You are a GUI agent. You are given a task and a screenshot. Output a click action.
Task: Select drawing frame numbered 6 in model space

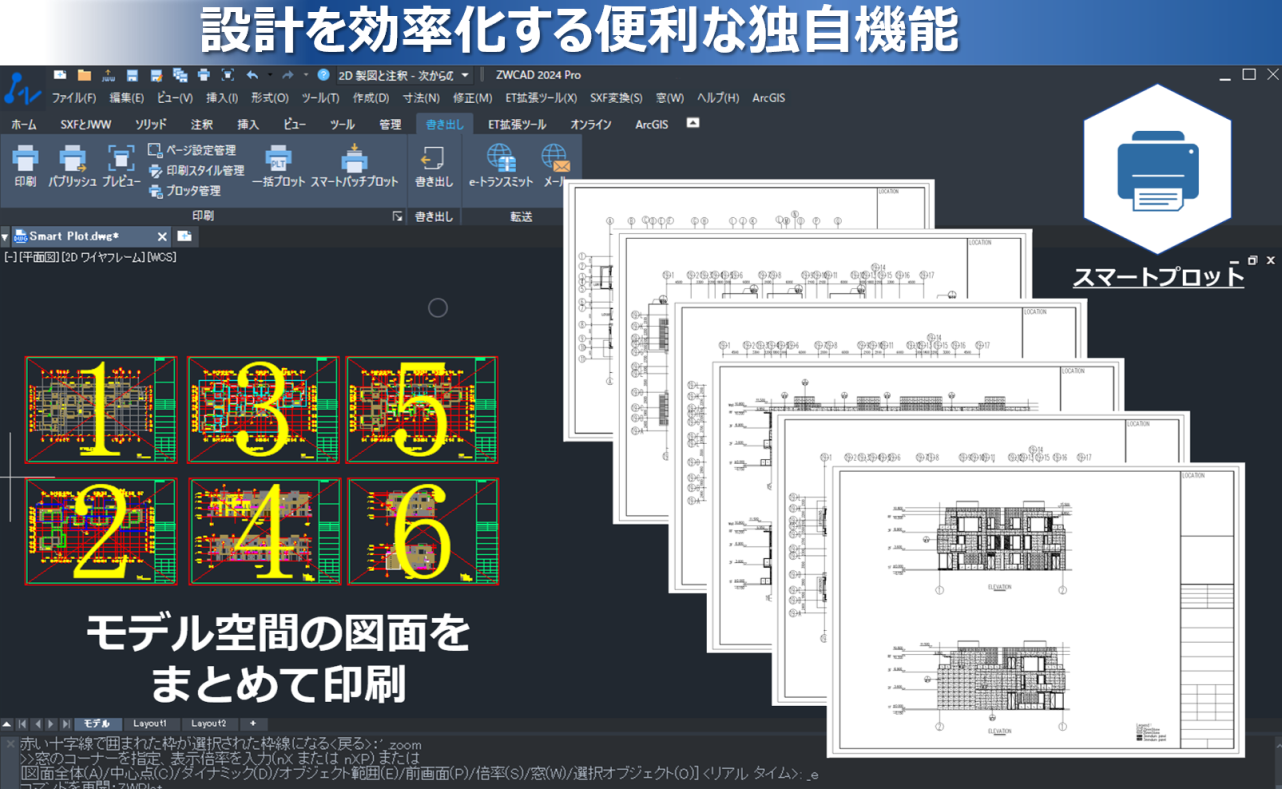tap(423, 531)
